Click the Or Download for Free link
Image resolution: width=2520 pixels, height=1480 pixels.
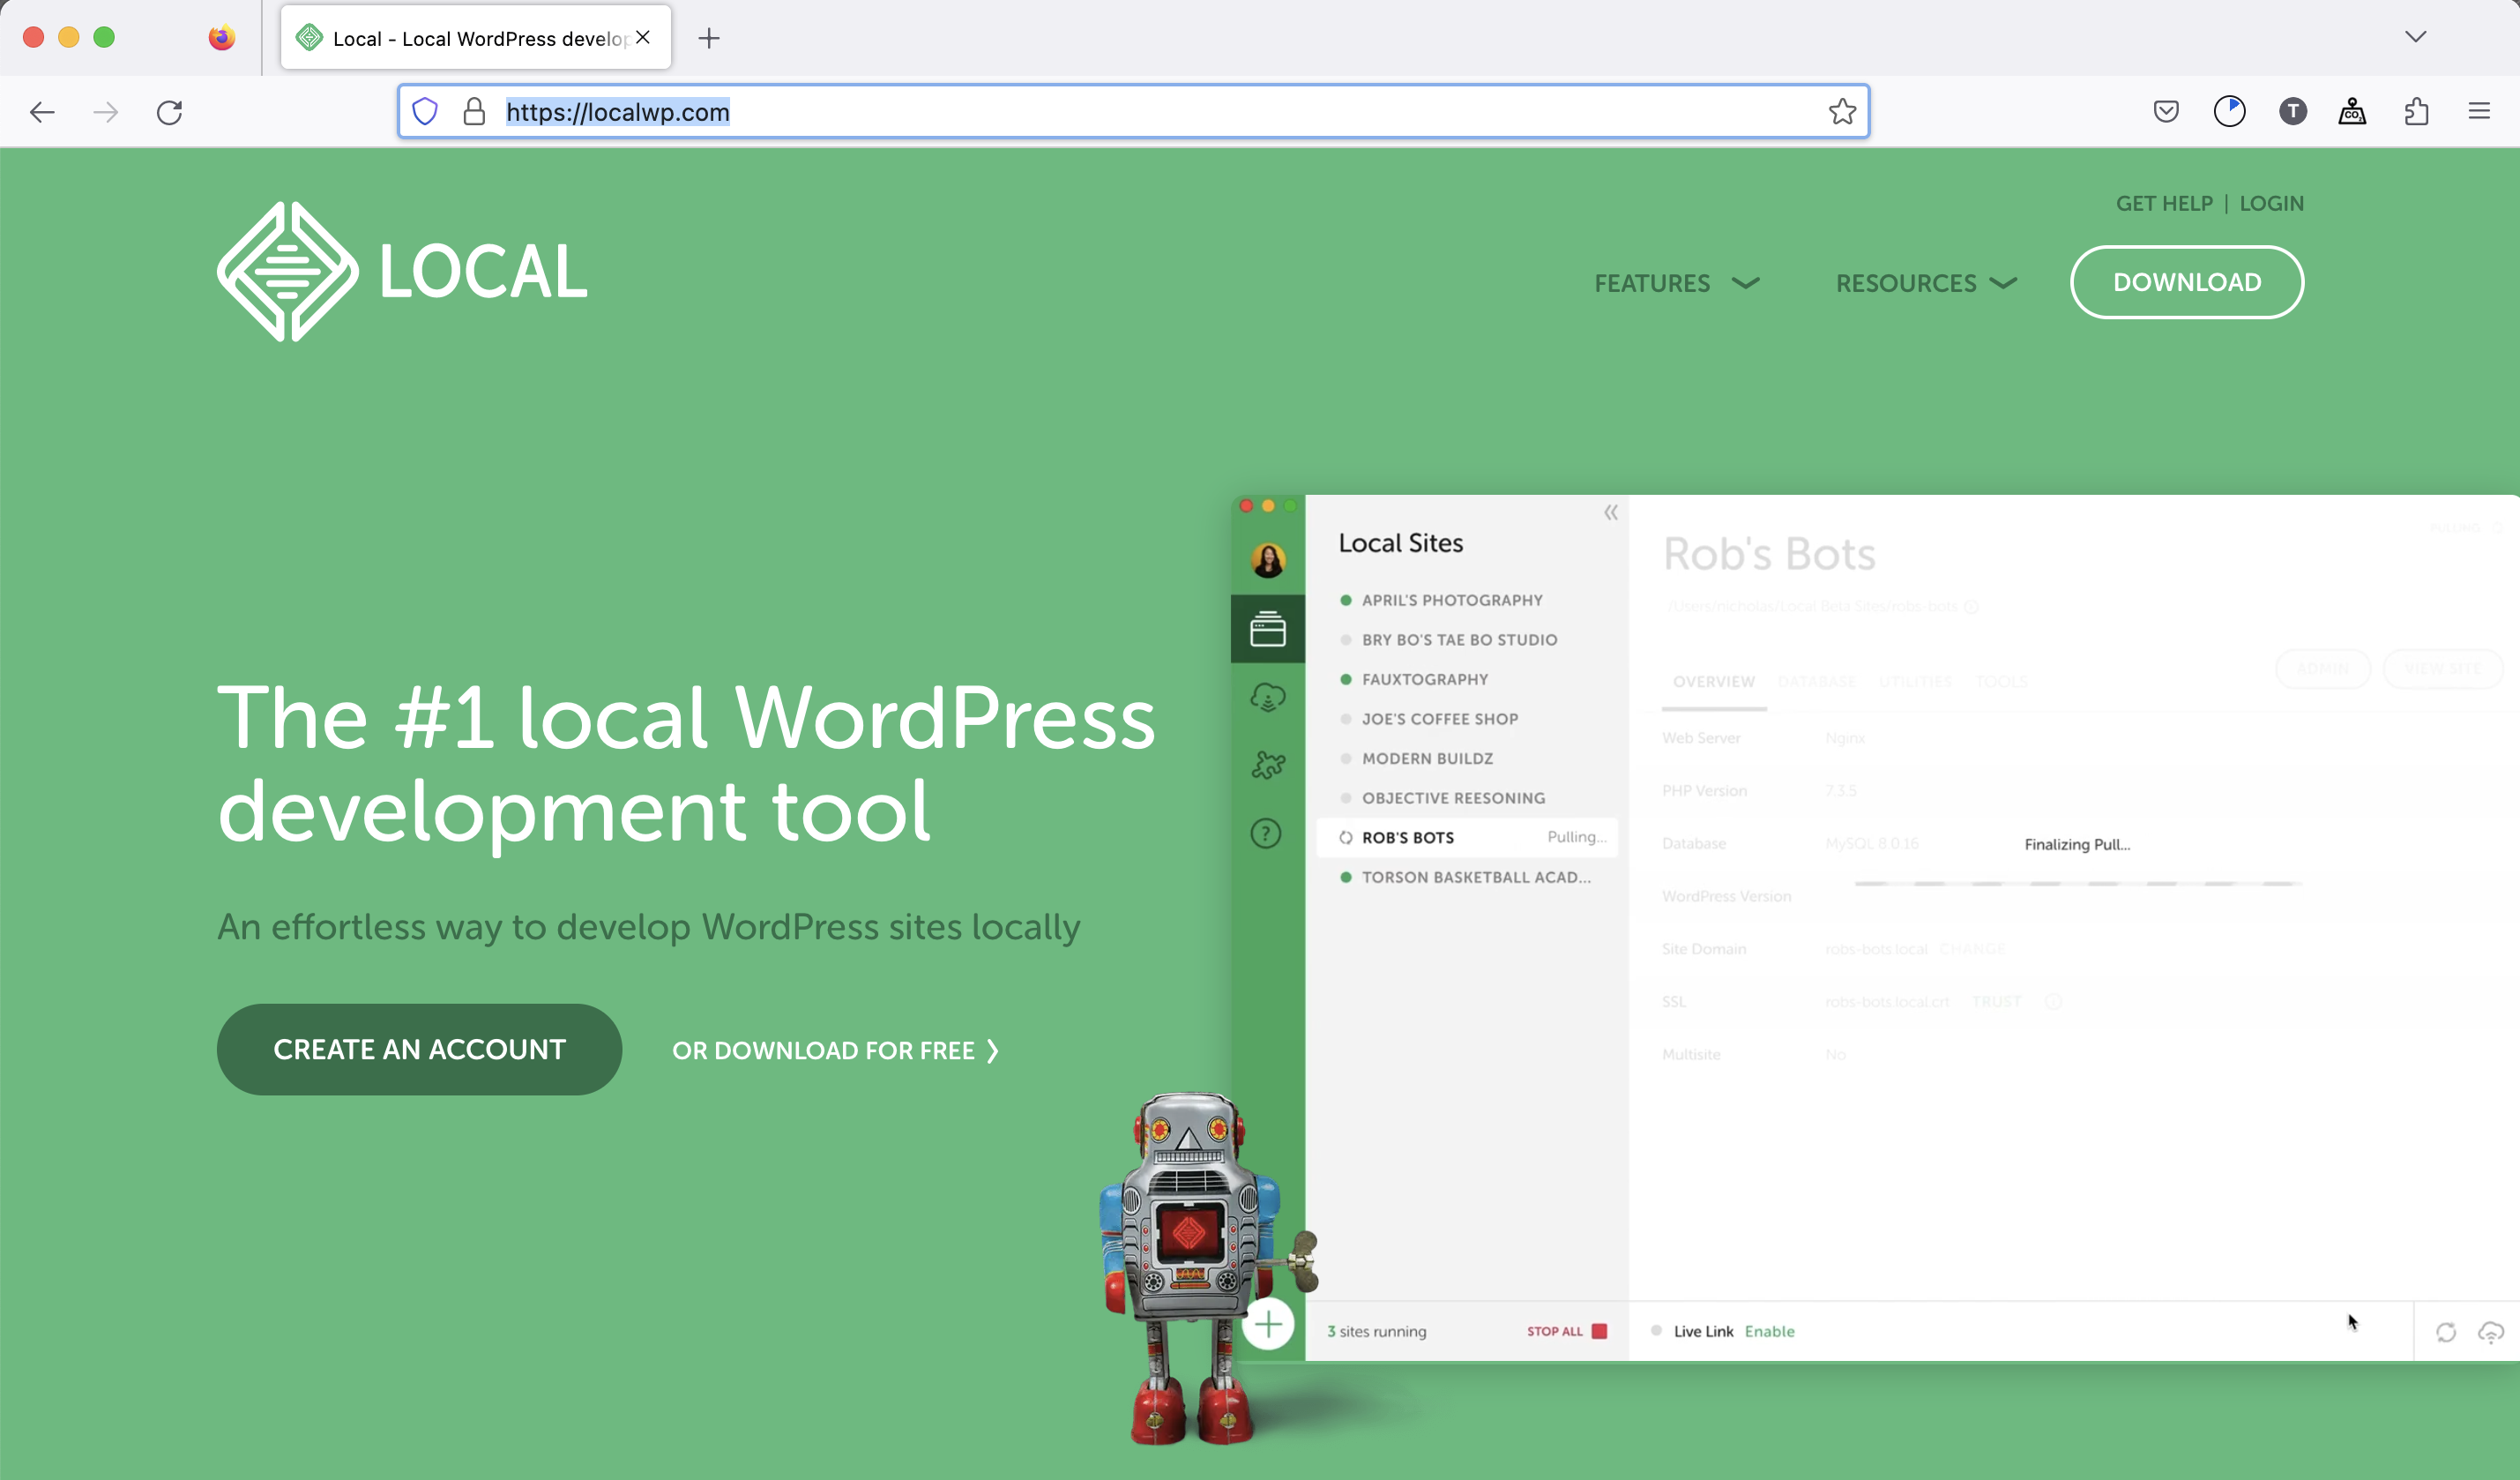[835, 1050]
